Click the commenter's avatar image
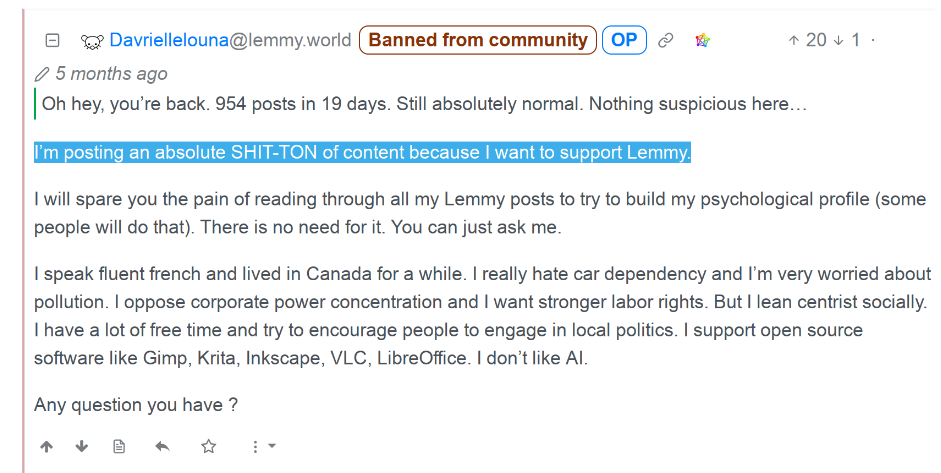 click(92, 41)
